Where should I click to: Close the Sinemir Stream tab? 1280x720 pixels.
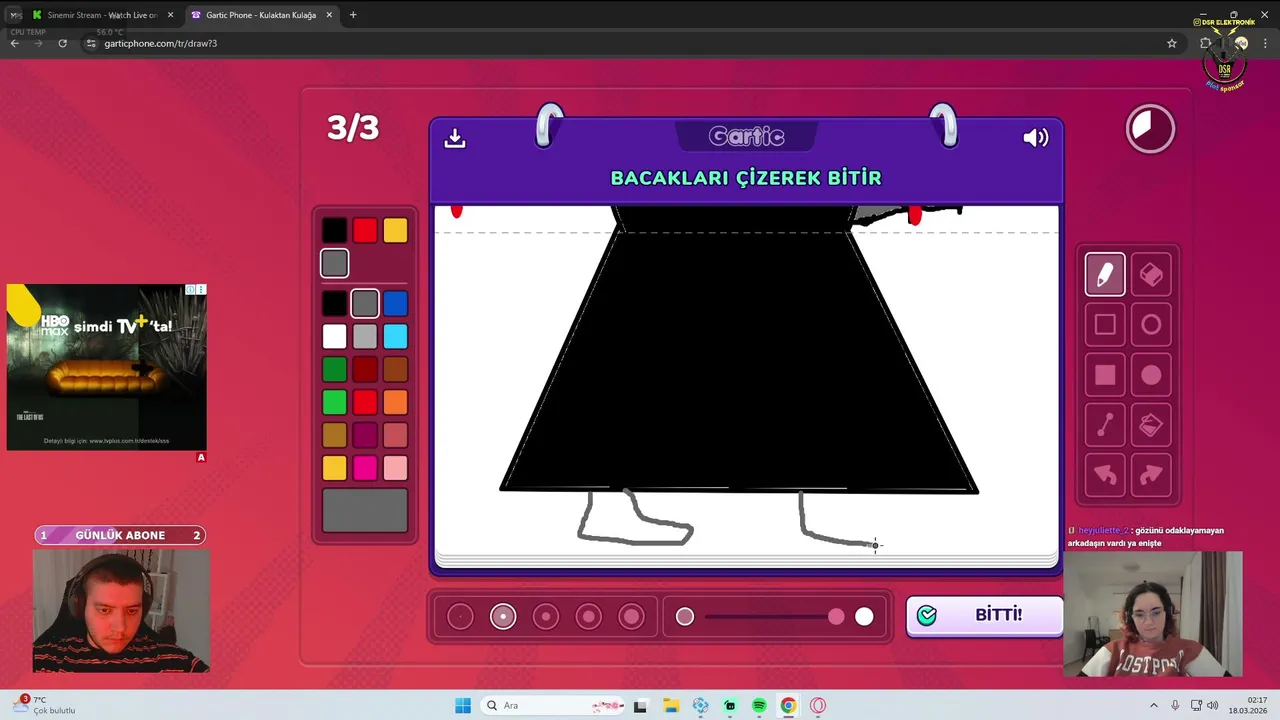[x=170, y=15]
